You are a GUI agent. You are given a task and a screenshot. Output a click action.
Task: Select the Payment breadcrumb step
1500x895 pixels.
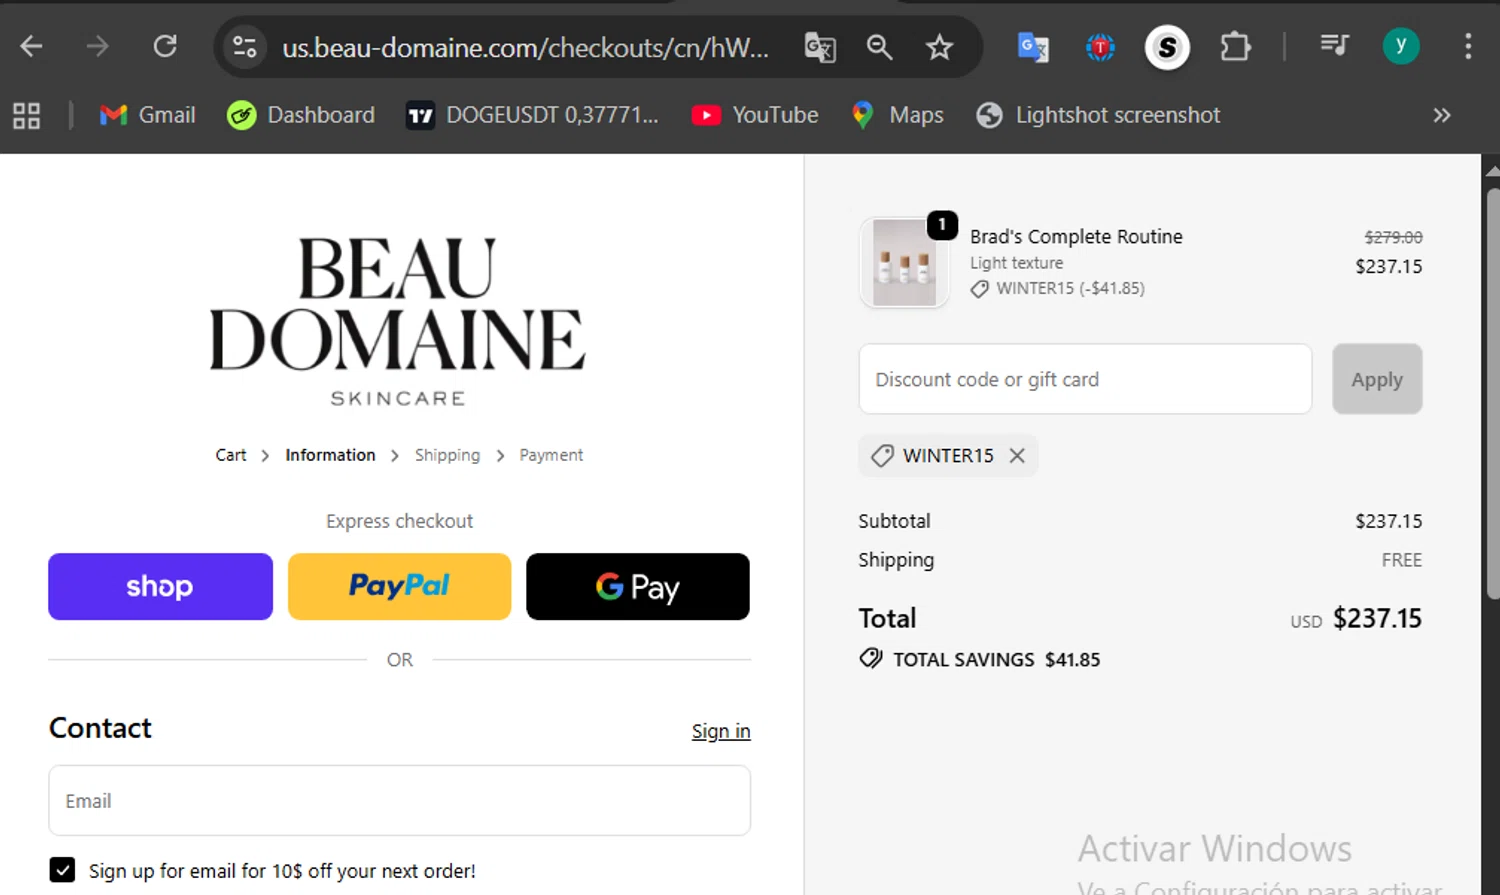click(551, 455)
